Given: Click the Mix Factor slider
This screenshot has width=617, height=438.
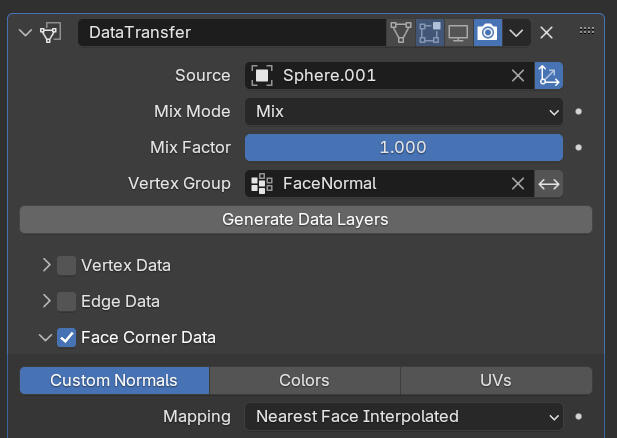Looking at the screenshot, I should (404, 147).
